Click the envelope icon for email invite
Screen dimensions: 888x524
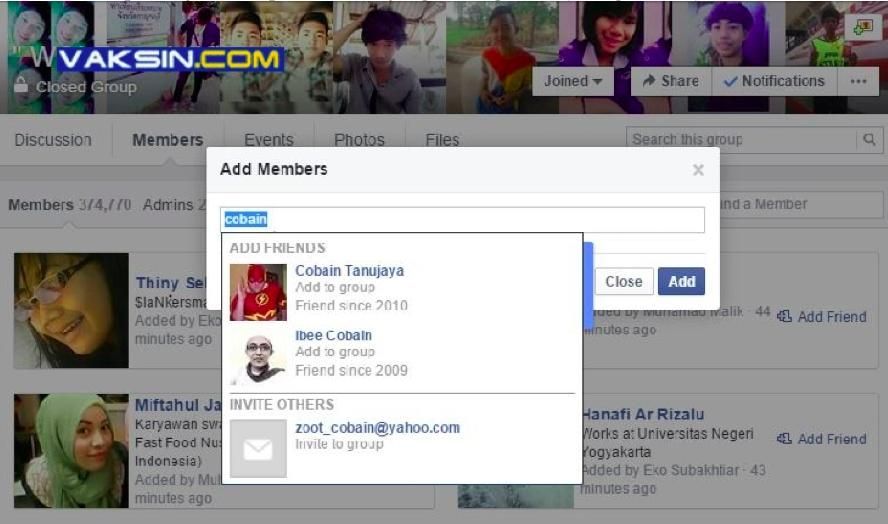click(258, 449)
